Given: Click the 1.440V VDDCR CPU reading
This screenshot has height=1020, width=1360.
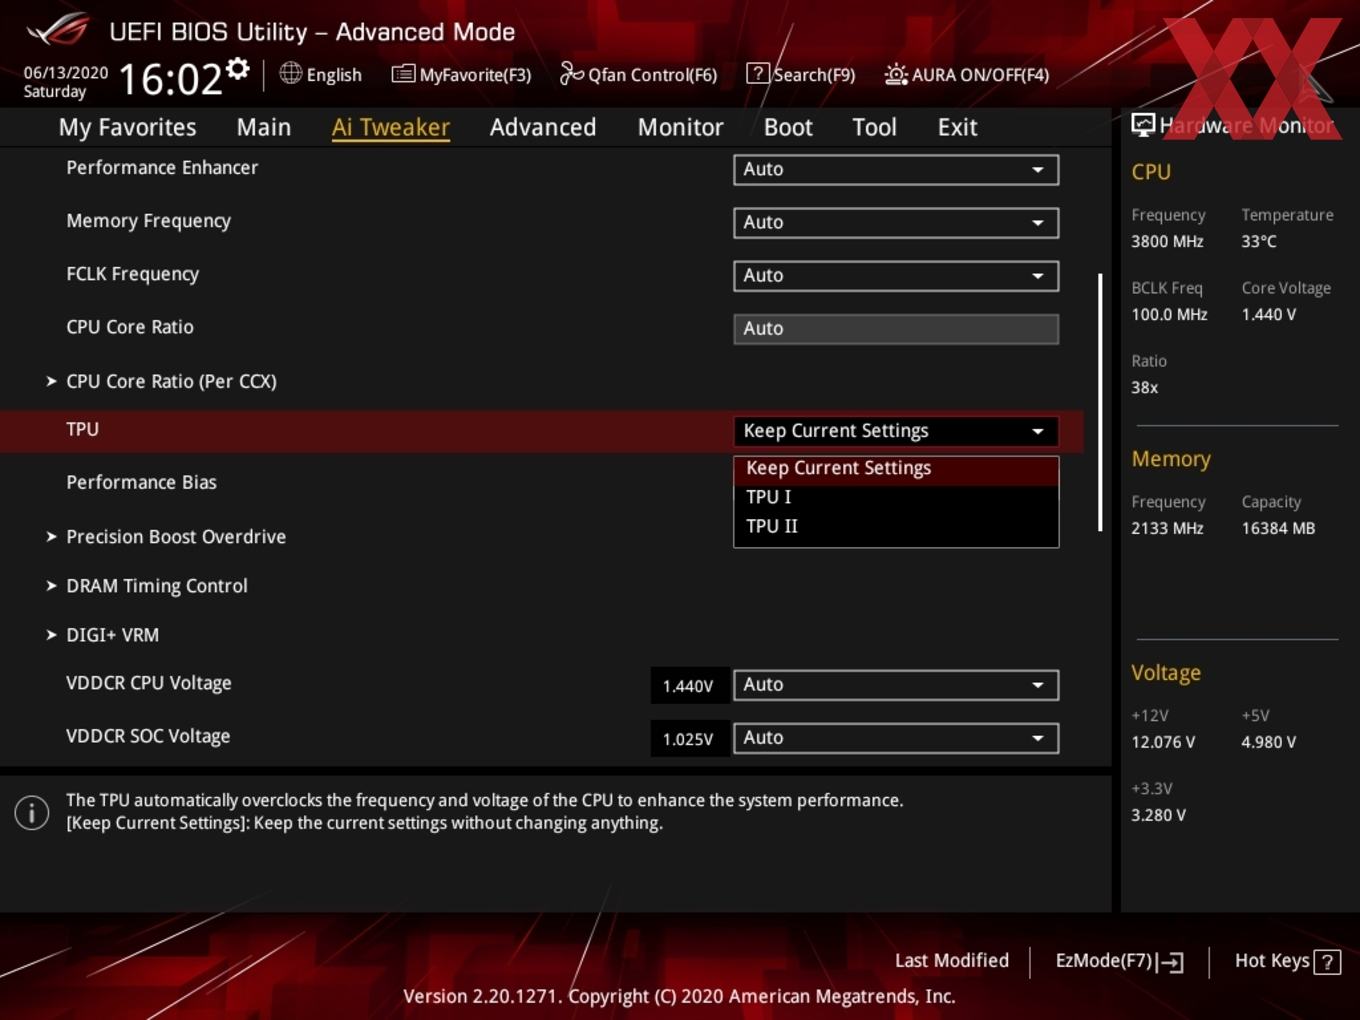Looking at the screenshot, I should coord(688,686).
